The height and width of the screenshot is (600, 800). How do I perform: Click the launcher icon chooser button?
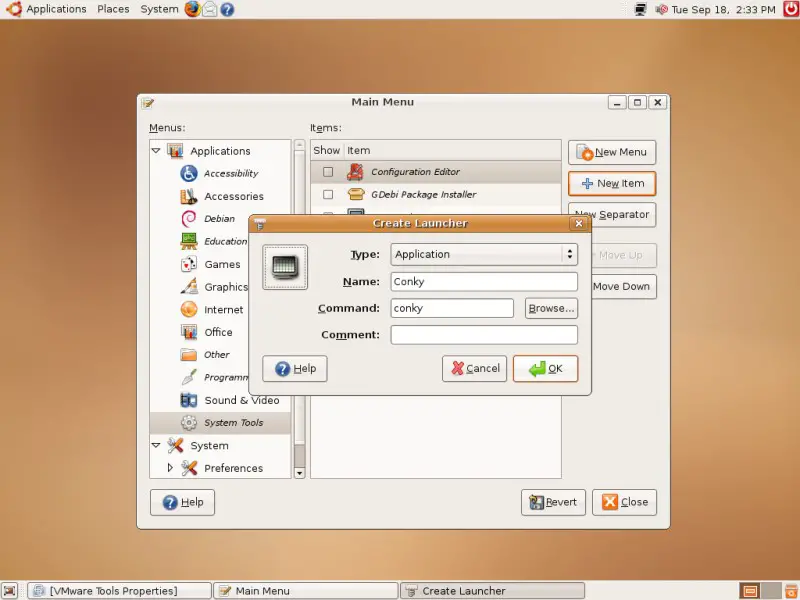[285, 267]
